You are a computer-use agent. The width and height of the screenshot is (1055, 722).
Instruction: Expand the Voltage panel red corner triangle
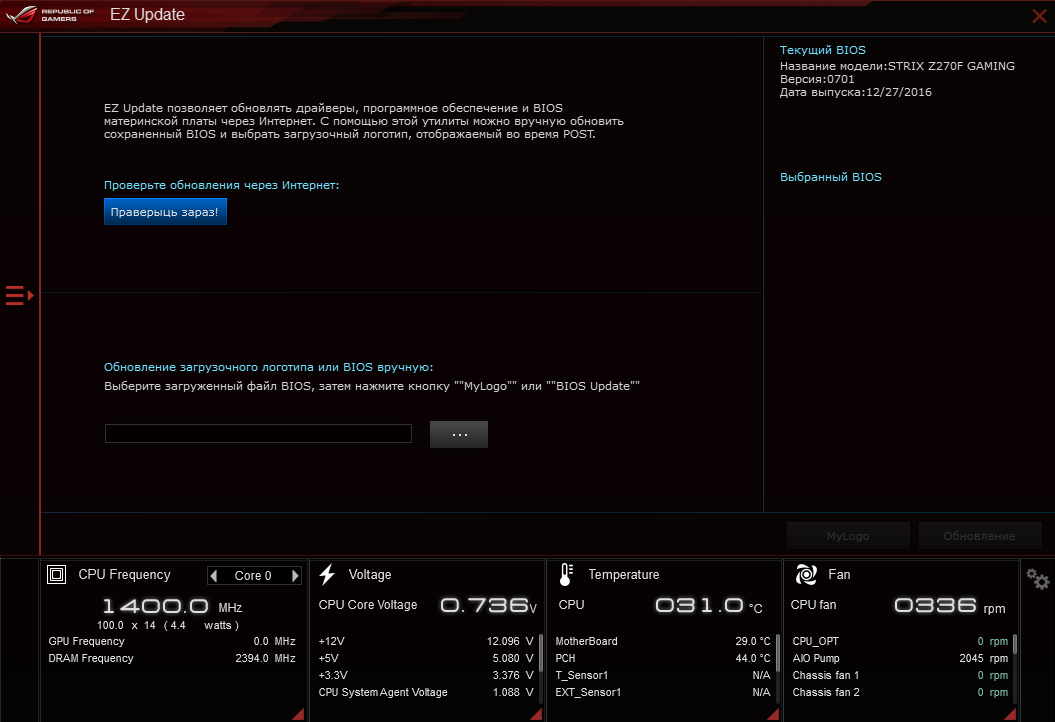pyautogui.click(x=536, y=714)
